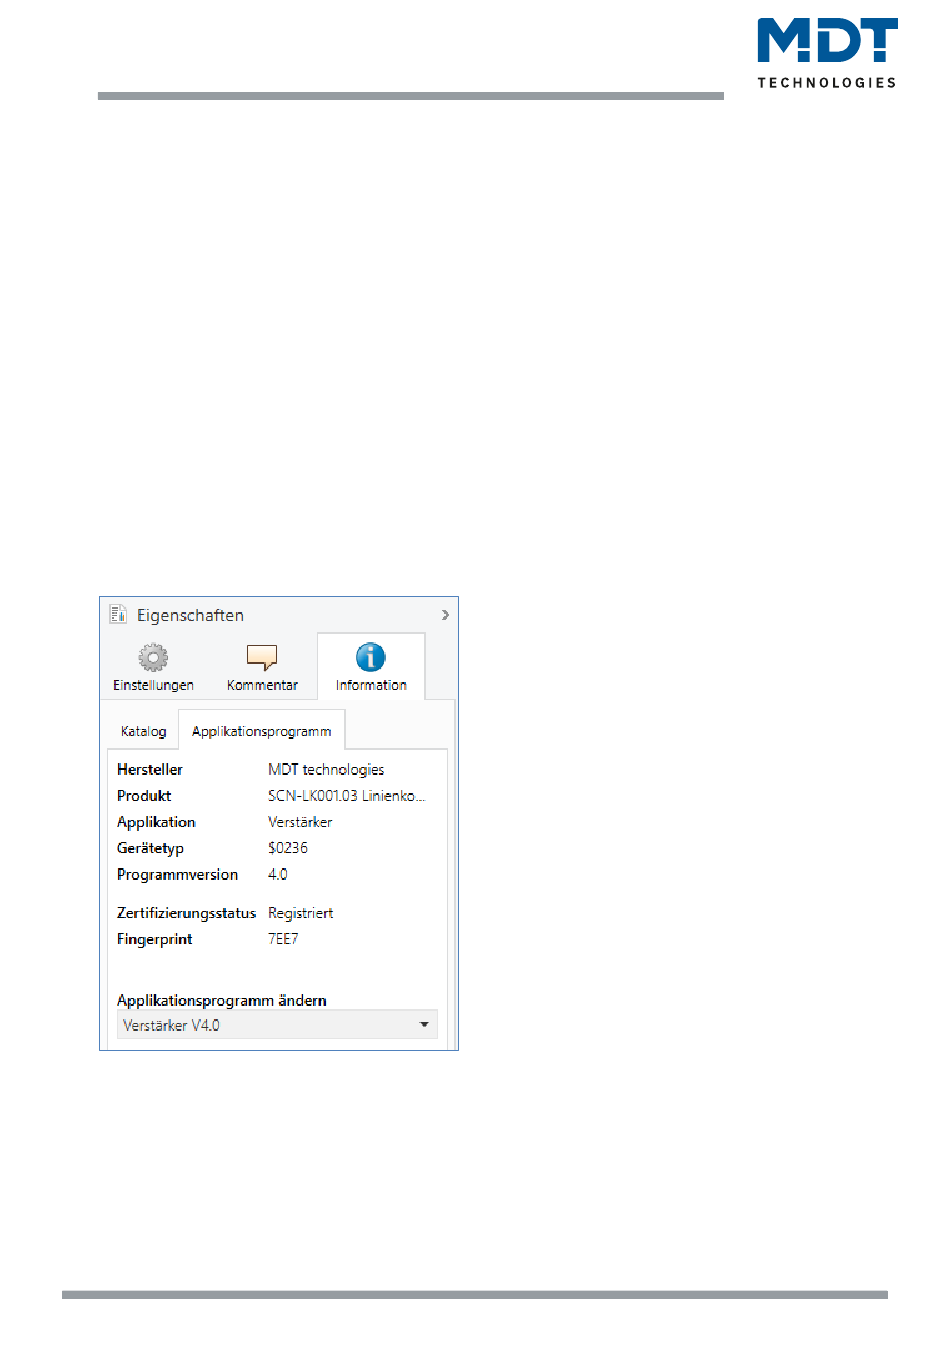Click the Programmversion value "4.0"
Image resolution: width=950 pixels, height=1359 pixels.
278,874
